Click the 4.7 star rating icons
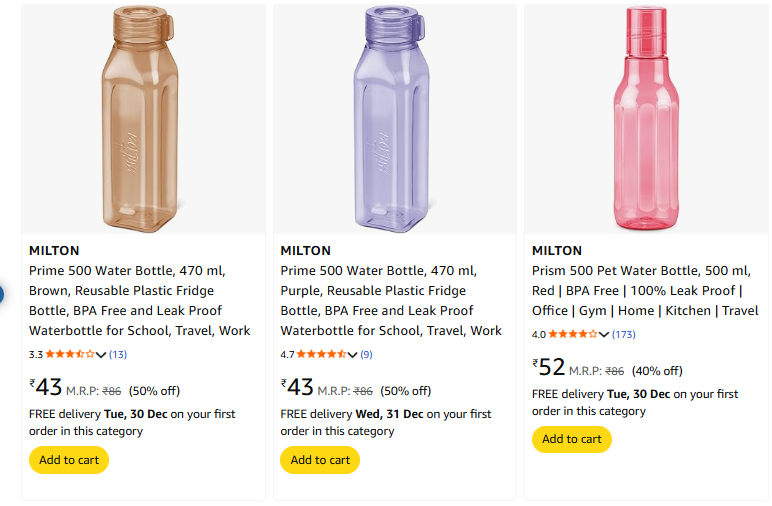 tap(321, 354)
